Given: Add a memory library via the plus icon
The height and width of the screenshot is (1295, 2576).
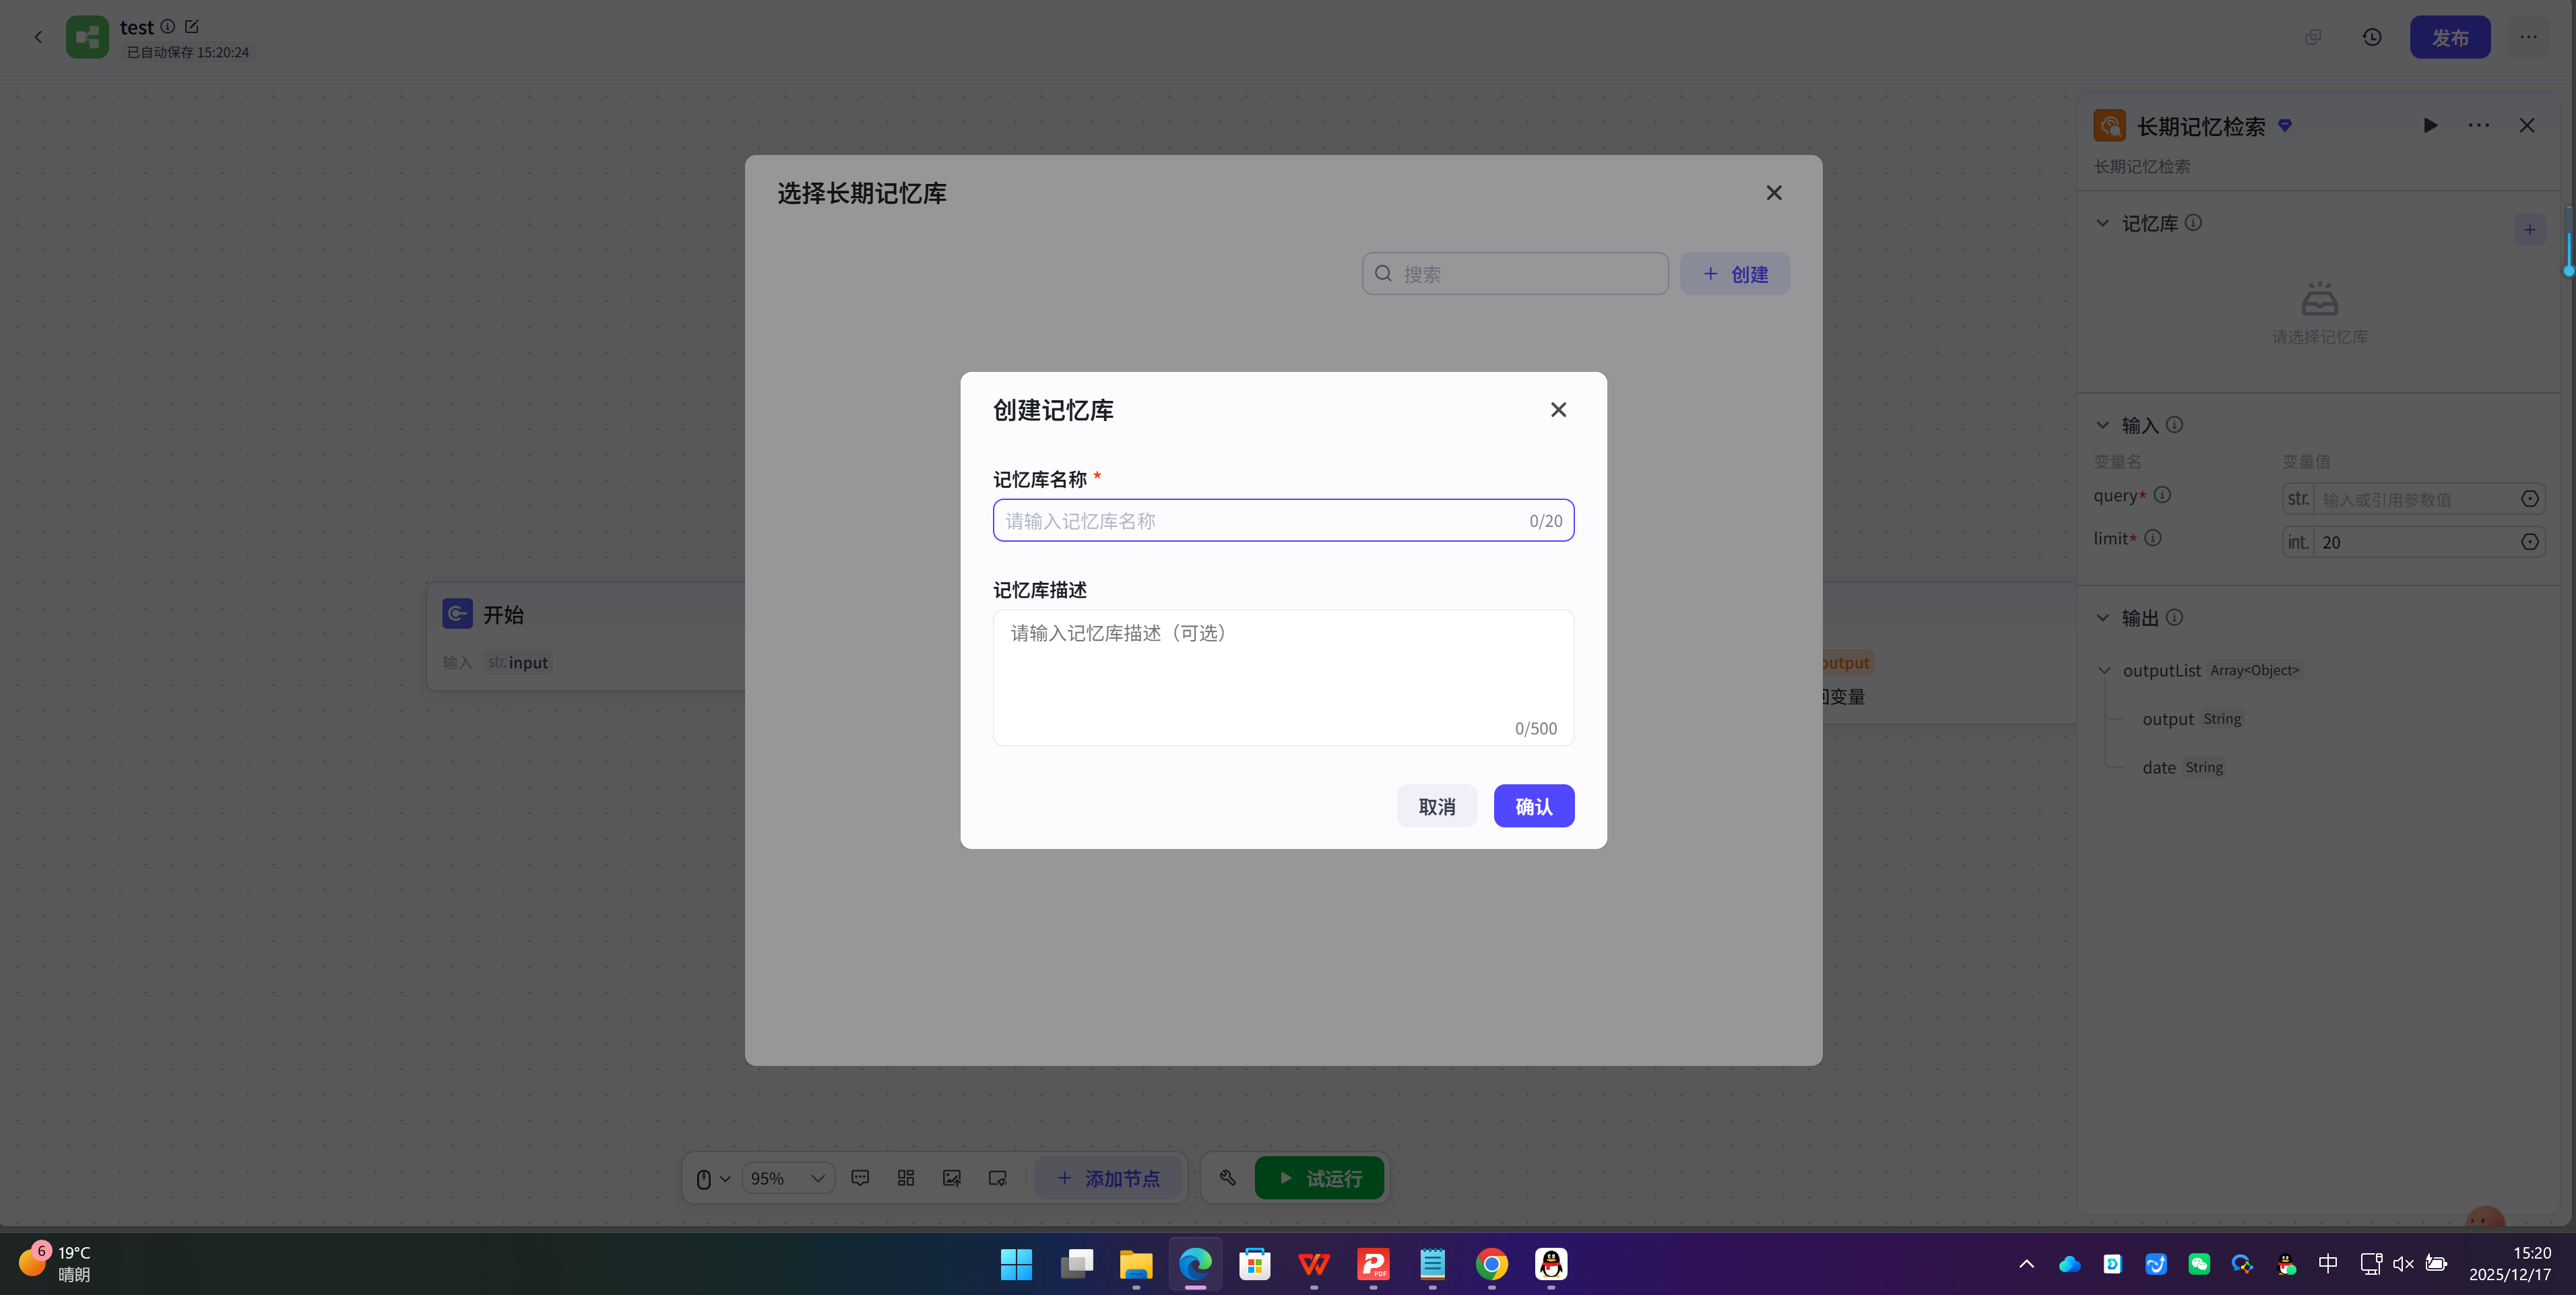Looking at the screenshot, I should [x=2530, y=229].
